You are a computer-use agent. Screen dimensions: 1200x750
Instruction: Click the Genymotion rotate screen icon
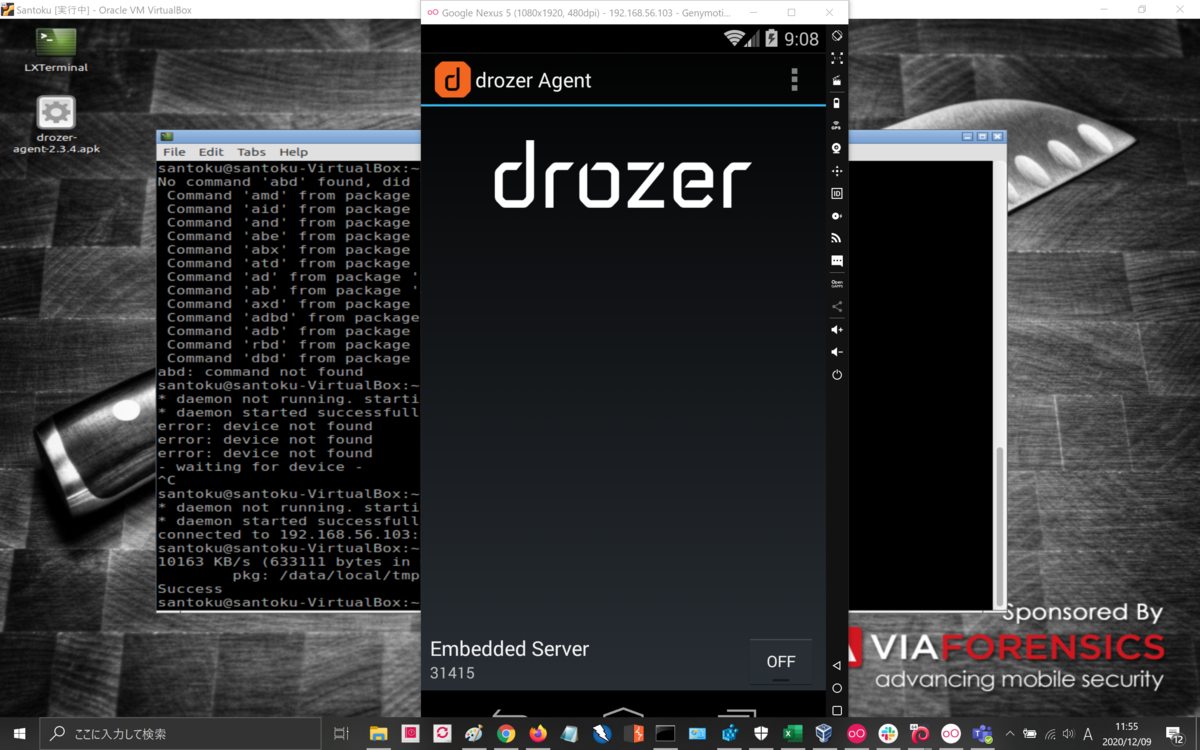(837, 36)
